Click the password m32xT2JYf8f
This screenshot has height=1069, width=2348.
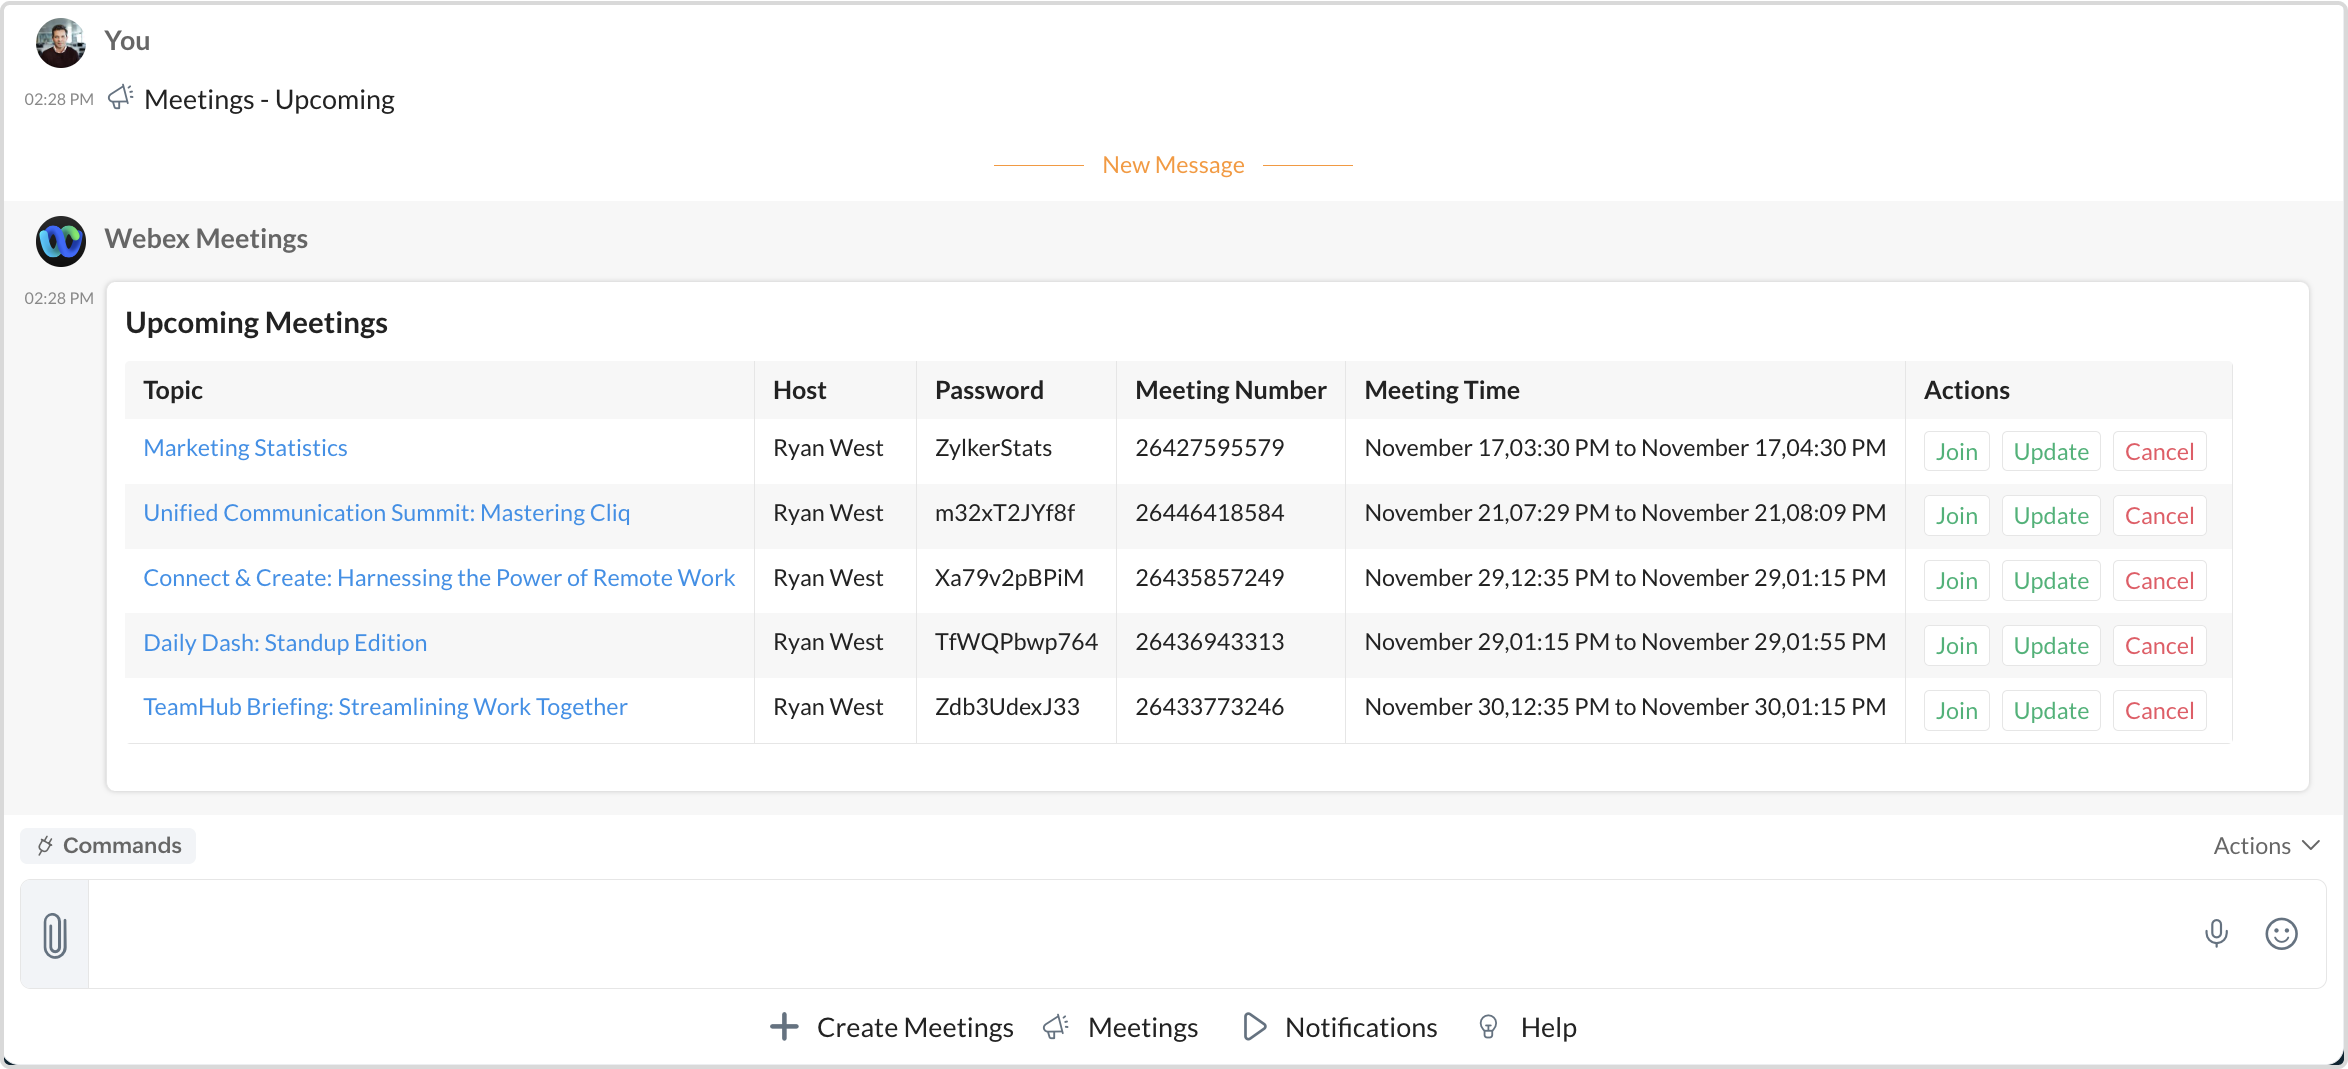point(1004,513)
